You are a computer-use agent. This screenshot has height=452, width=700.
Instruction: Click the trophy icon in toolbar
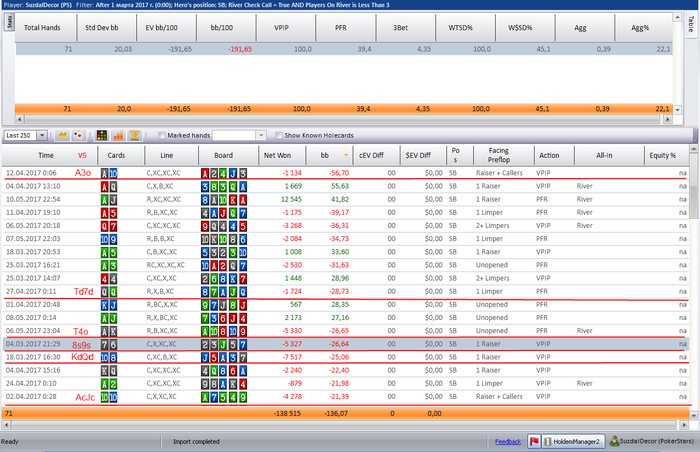[134, 135]
